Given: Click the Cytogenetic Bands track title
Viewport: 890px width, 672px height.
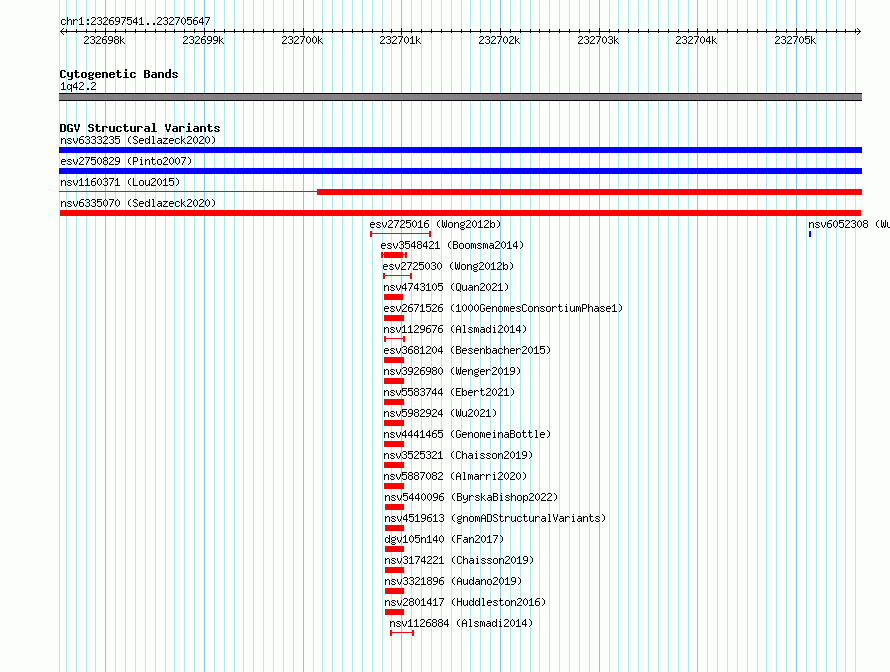Looking at the screenshot, I should [x=119, y=74].
